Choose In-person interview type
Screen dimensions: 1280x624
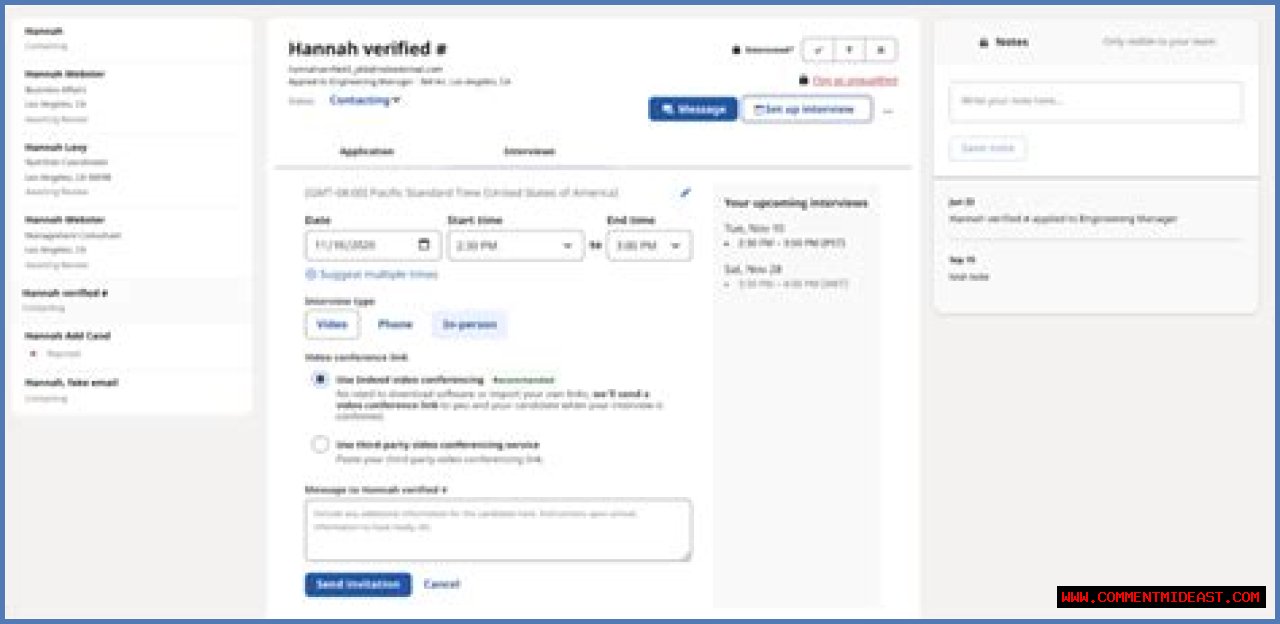point(469,324)
